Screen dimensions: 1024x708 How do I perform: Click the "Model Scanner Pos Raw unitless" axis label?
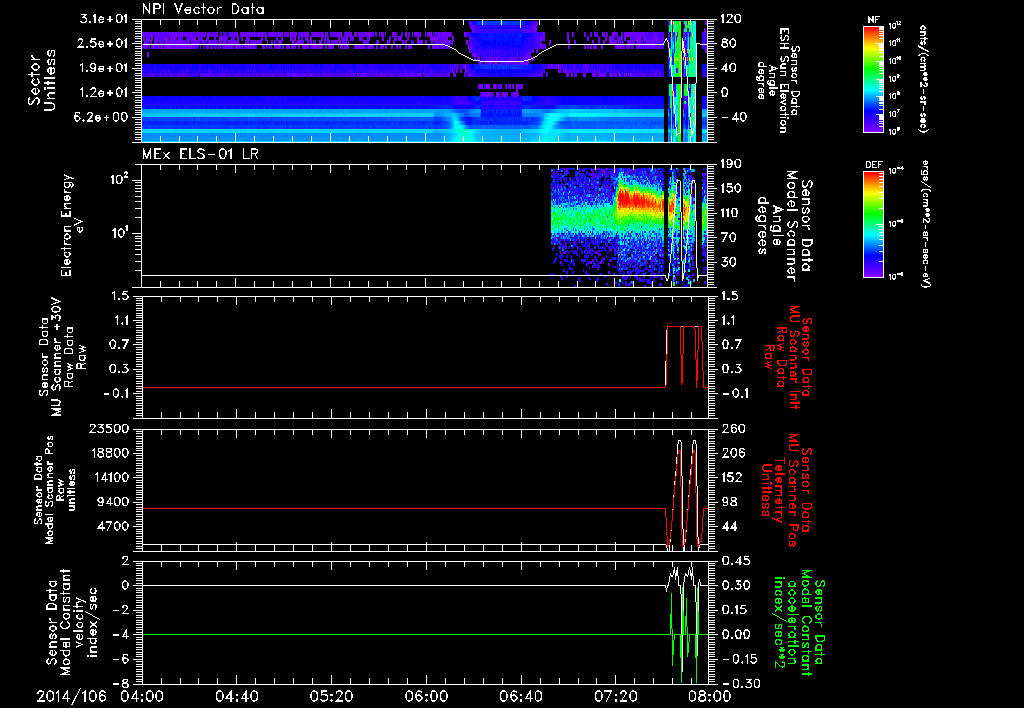(56, 490)
